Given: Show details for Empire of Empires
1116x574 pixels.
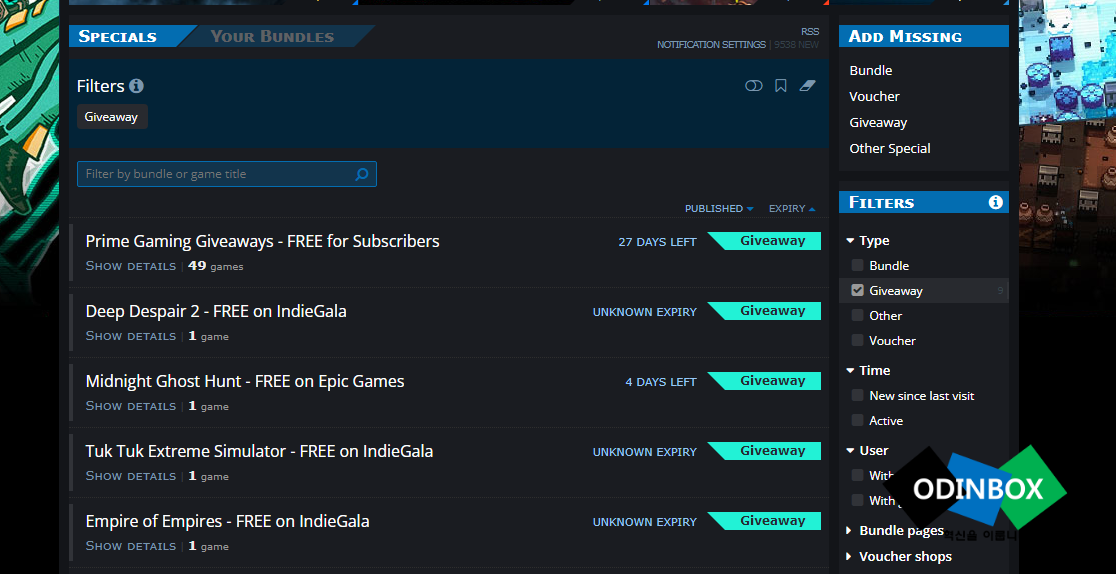Looking at the screenshot, I should click(130, 546).
